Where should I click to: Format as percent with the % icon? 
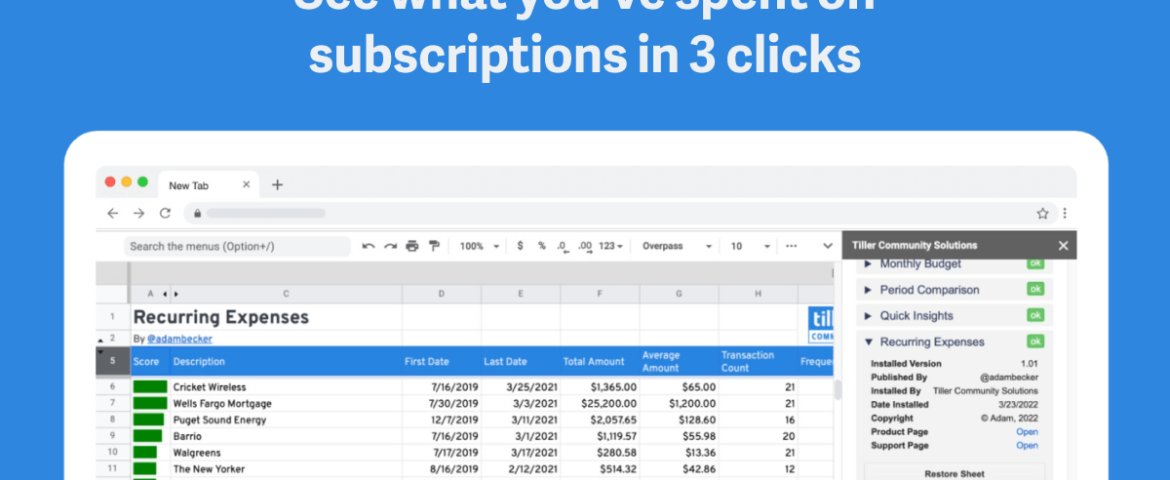coord(542,246)
